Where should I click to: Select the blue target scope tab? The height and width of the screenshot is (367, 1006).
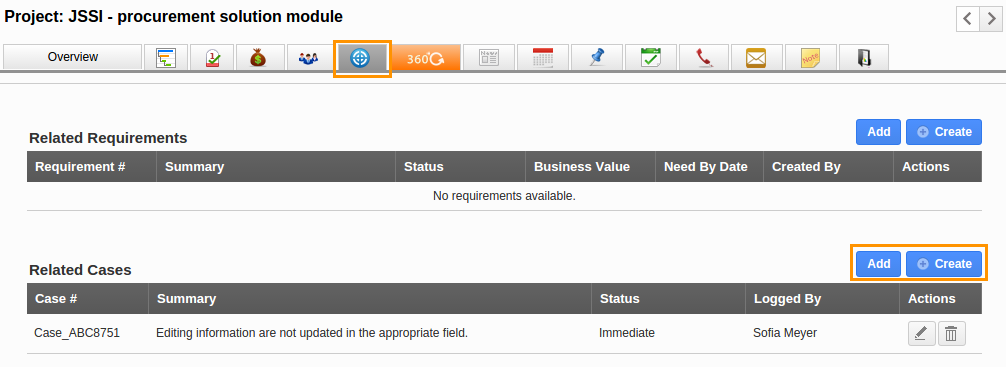tap(360, 58)
